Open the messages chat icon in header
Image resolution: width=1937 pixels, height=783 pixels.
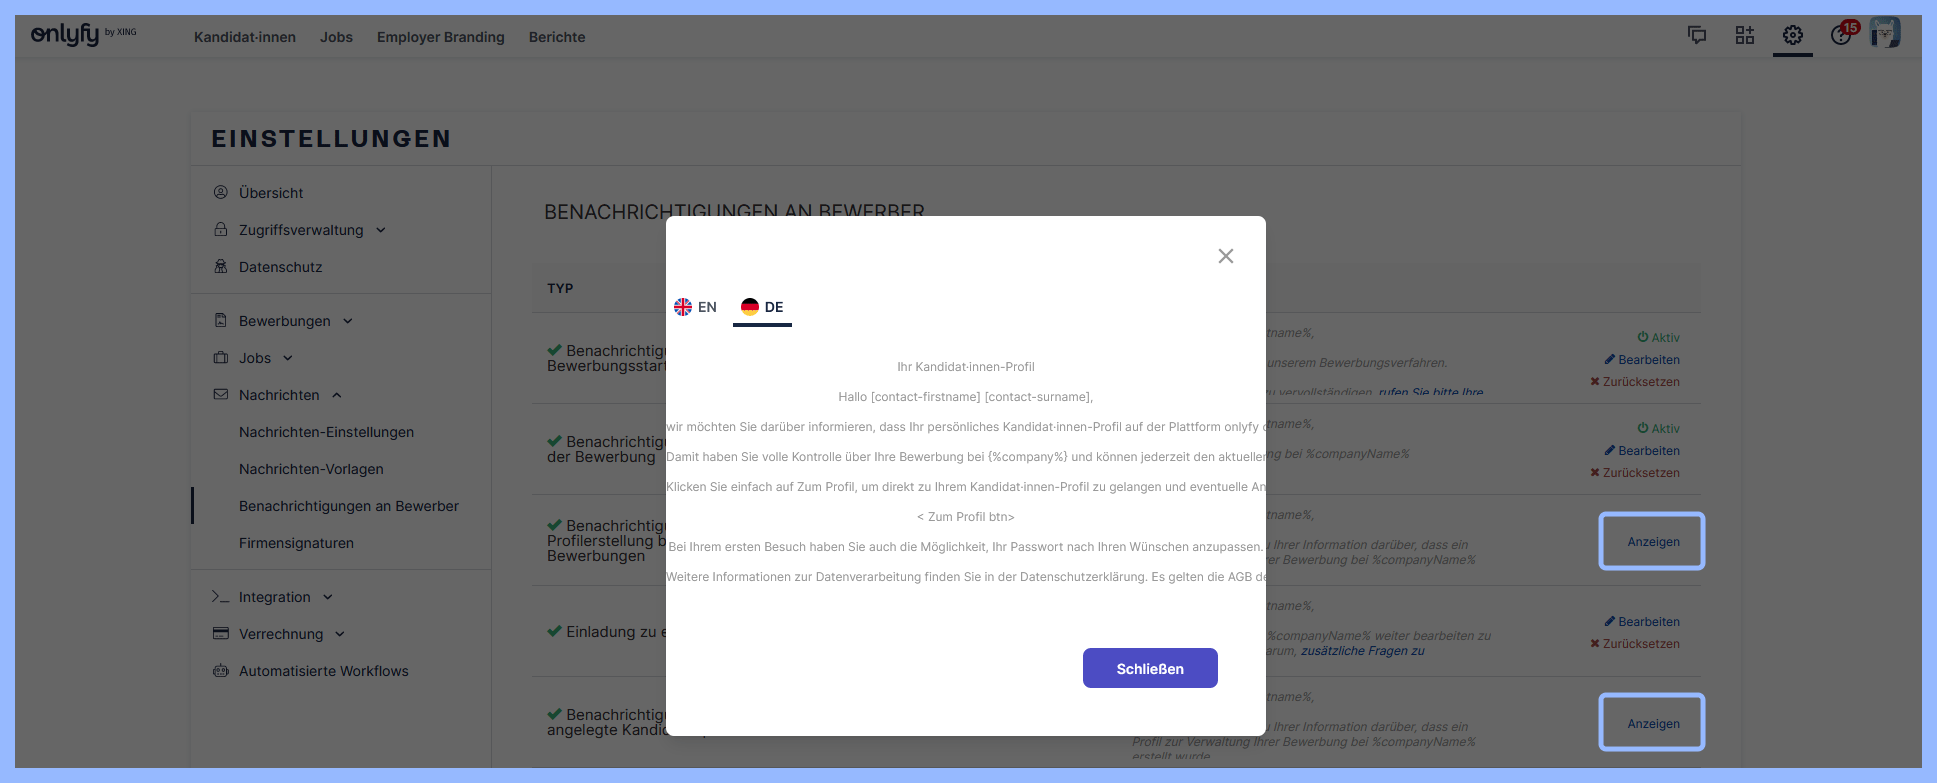tap(1697, 35)
